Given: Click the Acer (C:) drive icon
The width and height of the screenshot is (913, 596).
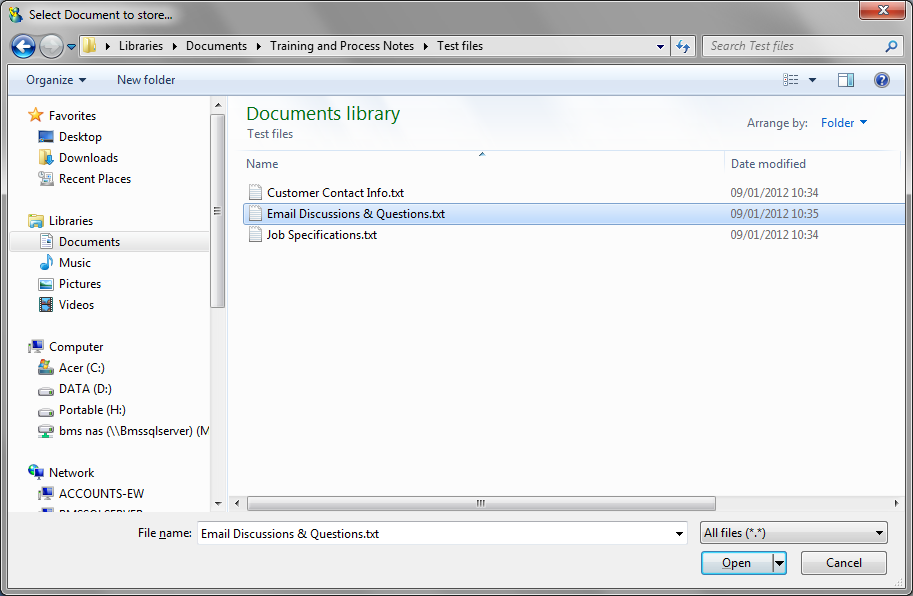Looking at the screenshot, I should [x=45, y=367].
